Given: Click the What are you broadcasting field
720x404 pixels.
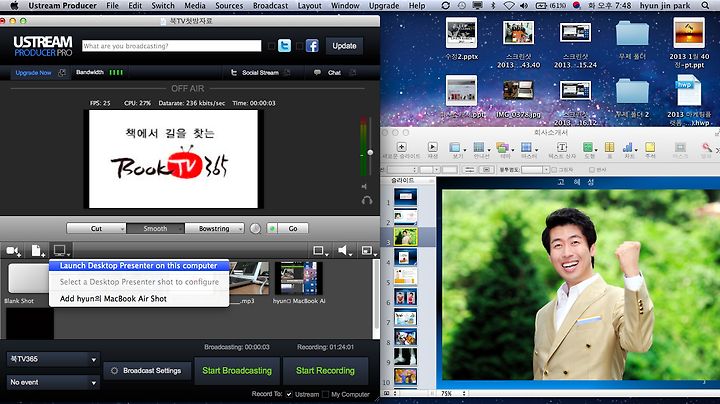Looking at the screenshot, I should pyautogui.click(x=171, y=46).
